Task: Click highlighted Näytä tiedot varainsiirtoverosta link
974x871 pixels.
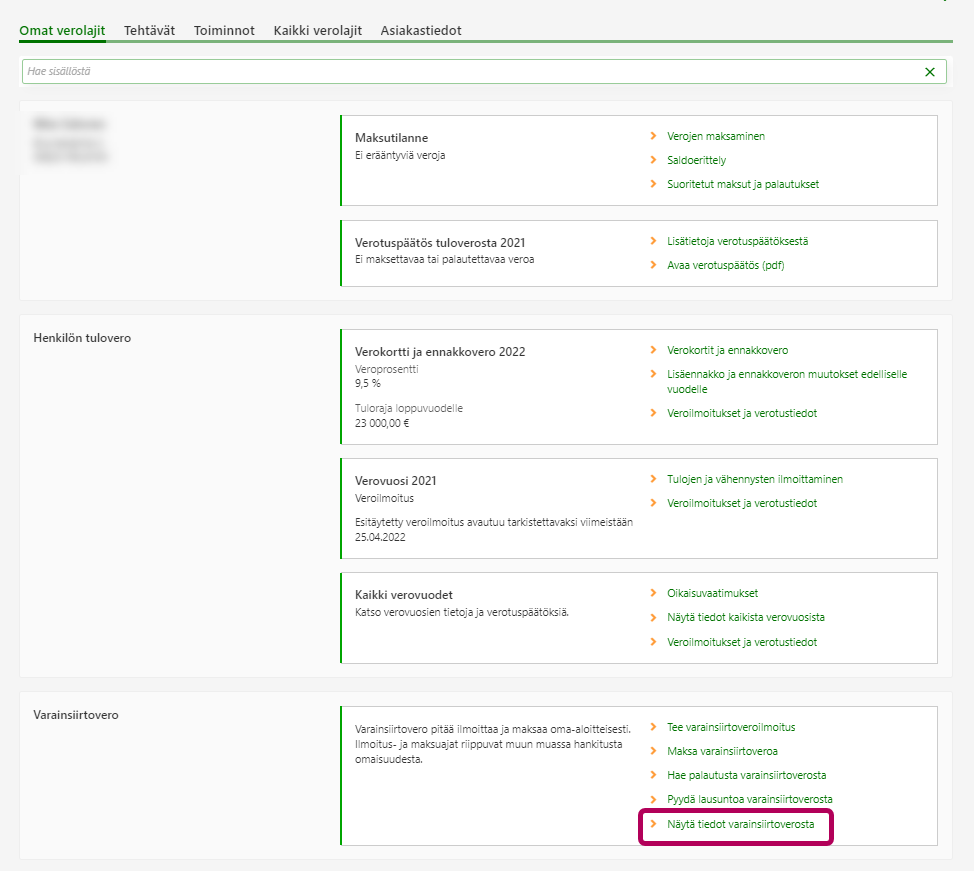Action: [x=740, y=825]
